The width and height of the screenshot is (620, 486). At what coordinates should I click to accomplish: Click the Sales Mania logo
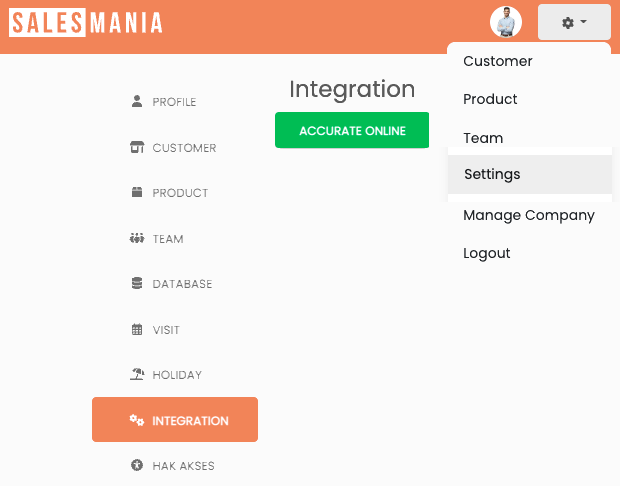(86, 23)
